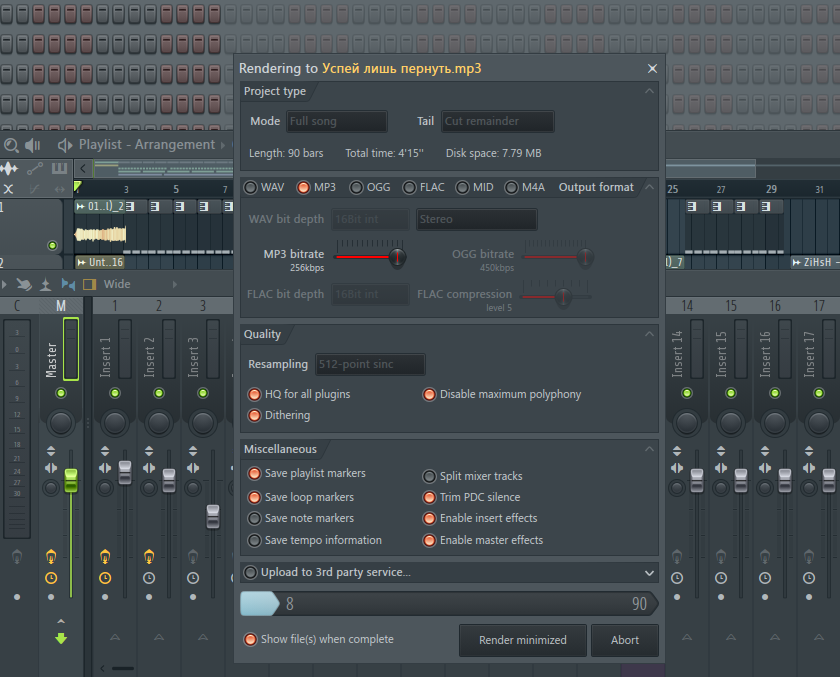Click the green down arrow under Master
The height and width of the screenshot is (677, 840).
[x=61, y=638]
